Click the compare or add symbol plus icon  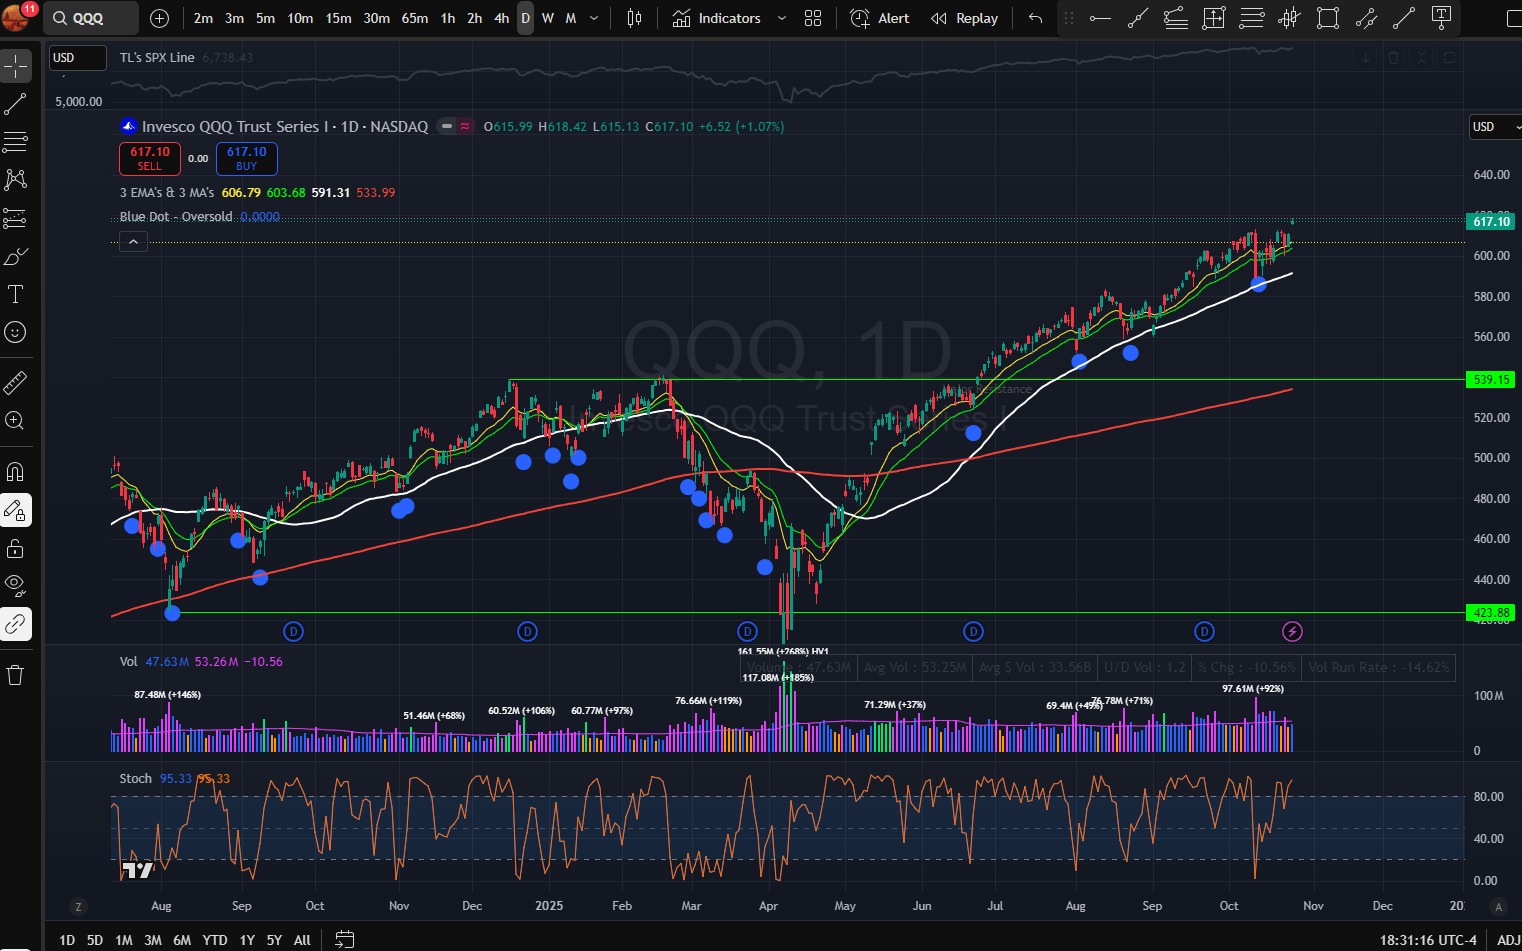tap(159, 18)
